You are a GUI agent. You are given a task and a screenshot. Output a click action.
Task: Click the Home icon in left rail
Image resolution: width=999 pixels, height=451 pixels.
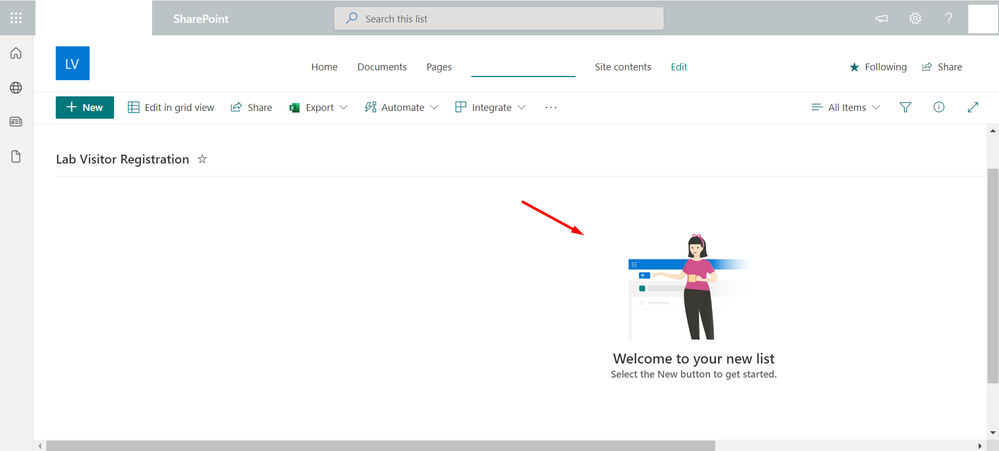(x=16, y=54)
